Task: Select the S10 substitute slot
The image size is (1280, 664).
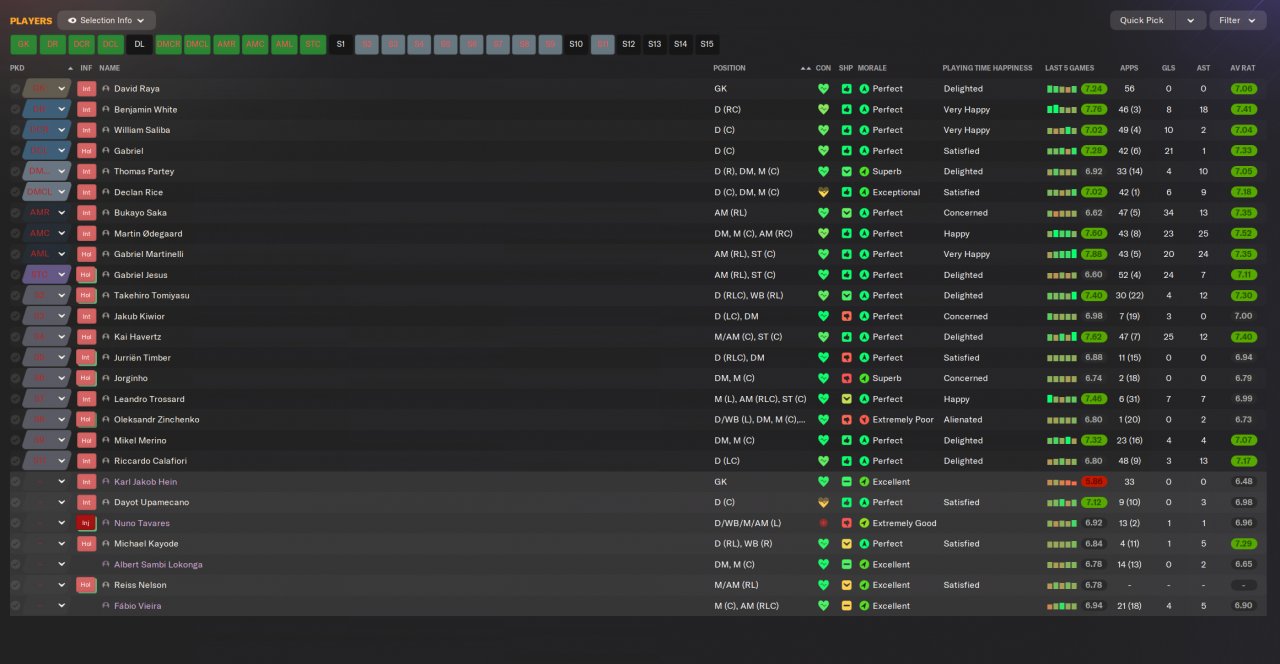Action: tap(576, 44)
